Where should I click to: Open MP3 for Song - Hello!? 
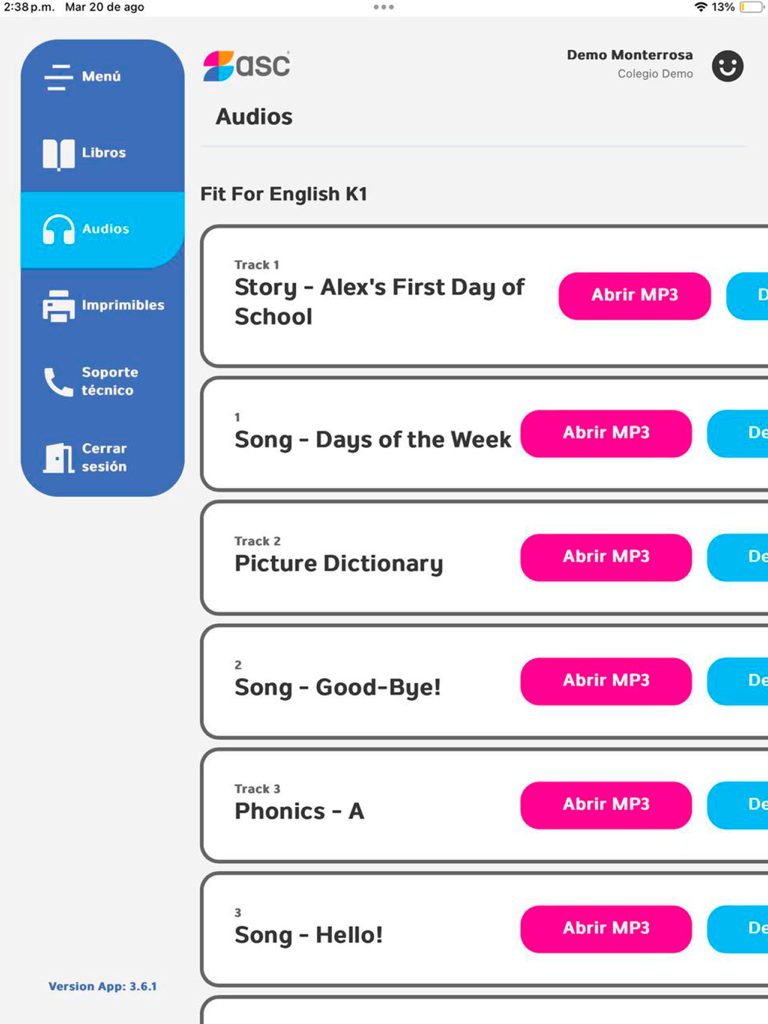pos(606,929)
